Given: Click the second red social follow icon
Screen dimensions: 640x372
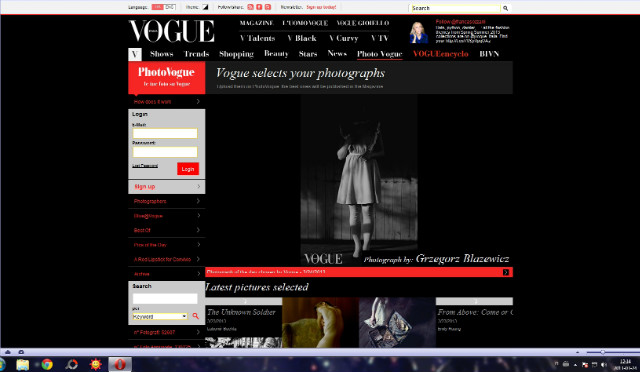Looking at the screenshot, I should (259, 7).
